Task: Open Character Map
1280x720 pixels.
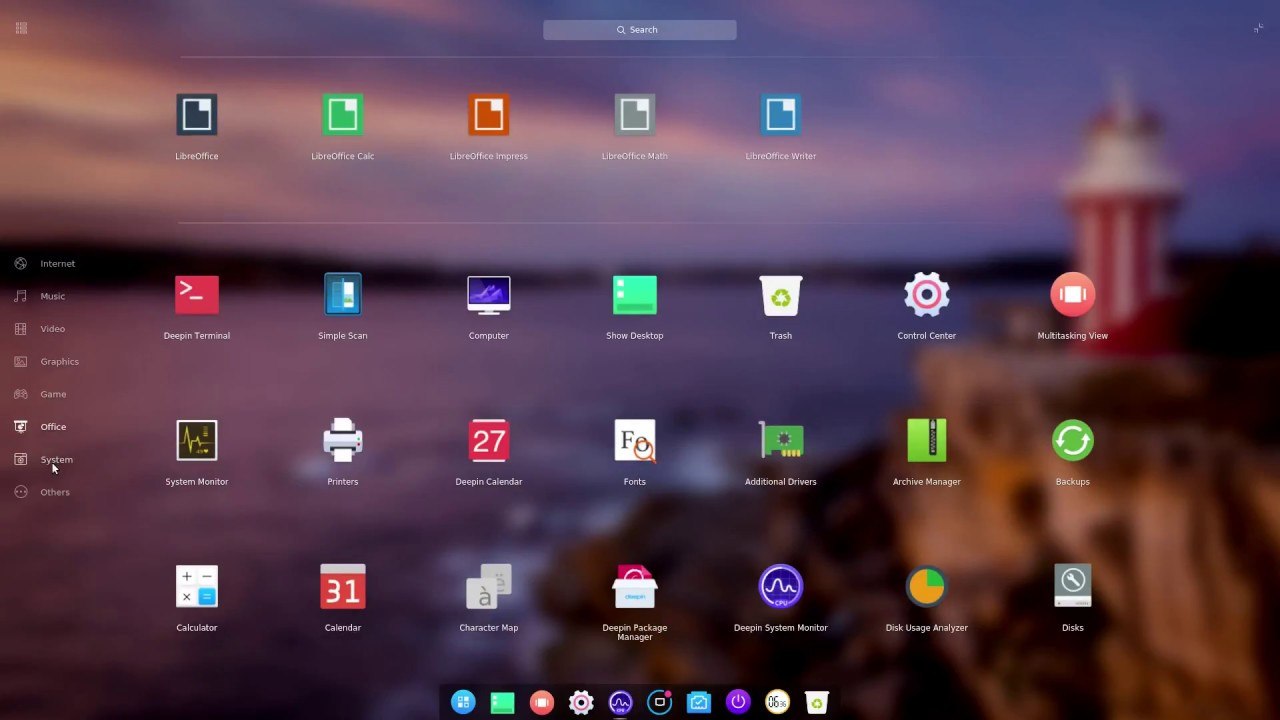Action: click(x=489, y=587)
